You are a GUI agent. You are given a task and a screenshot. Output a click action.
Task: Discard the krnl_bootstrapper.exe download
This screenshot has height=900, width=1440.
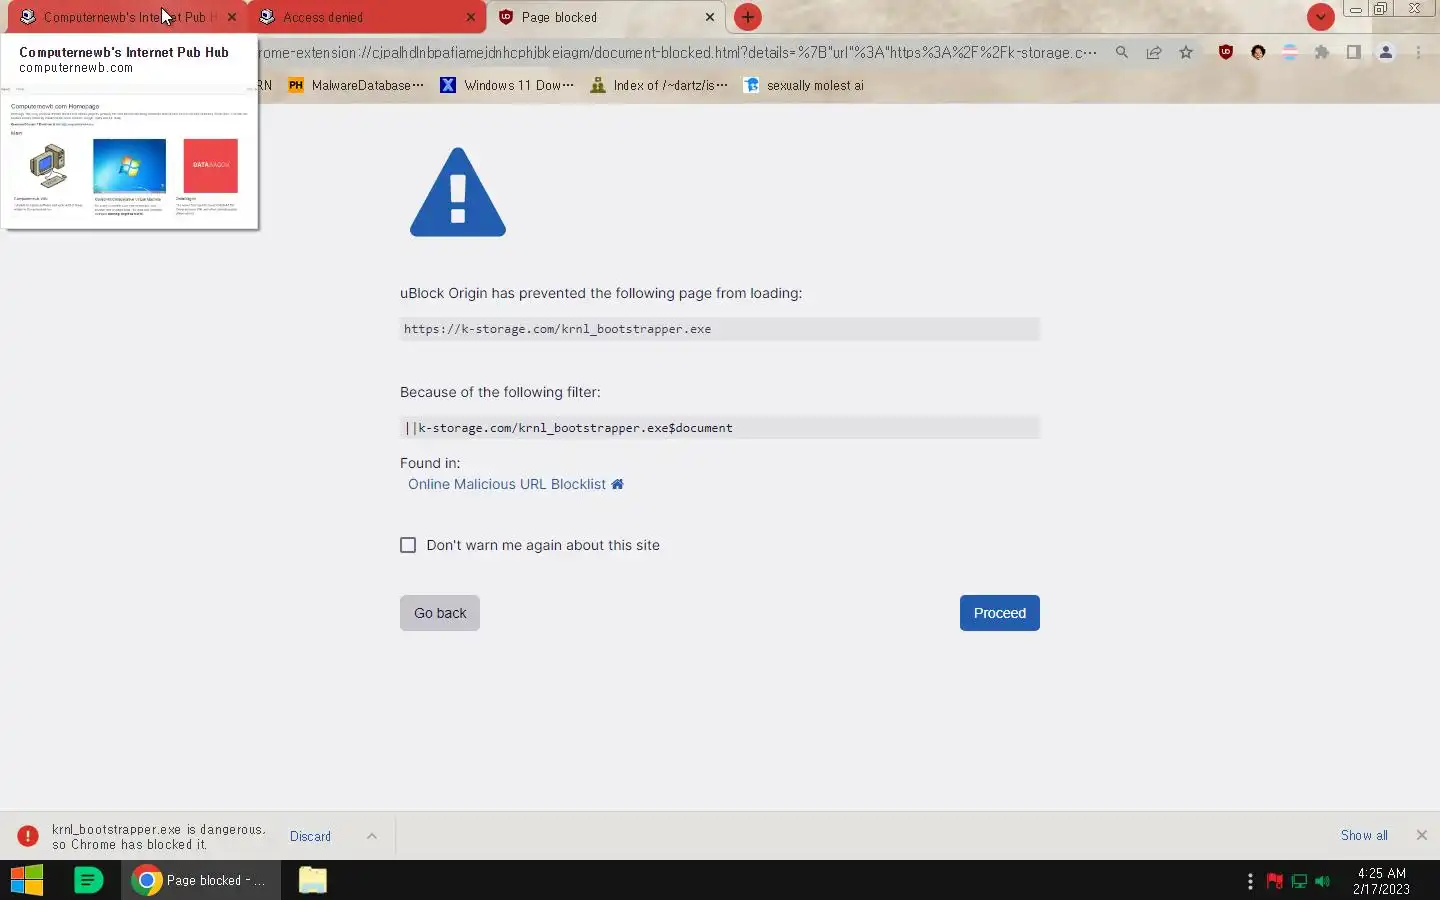(x=310, y=836)
